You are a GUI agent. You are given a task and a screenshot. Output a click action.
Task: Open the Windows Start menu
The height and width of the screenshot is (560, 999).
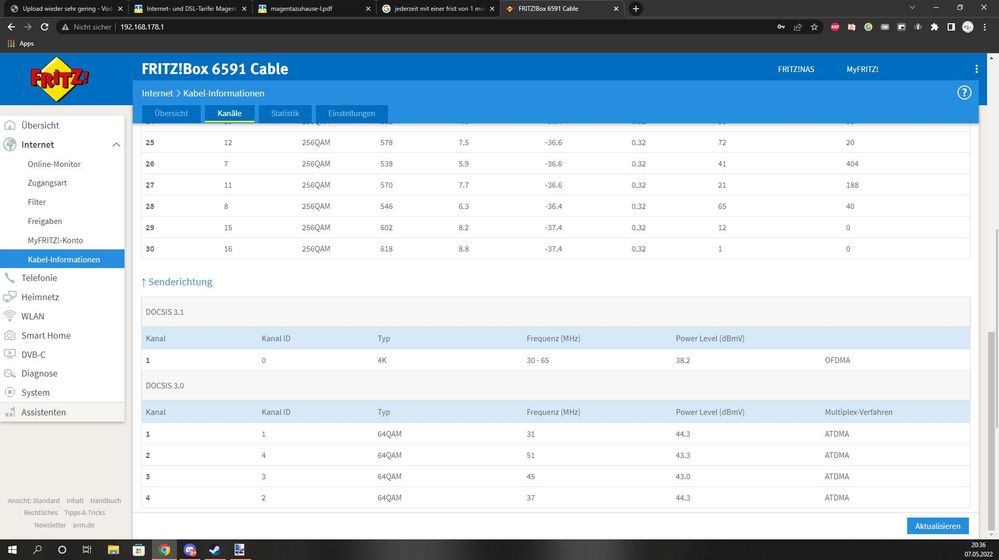click(x=11, y=549)
